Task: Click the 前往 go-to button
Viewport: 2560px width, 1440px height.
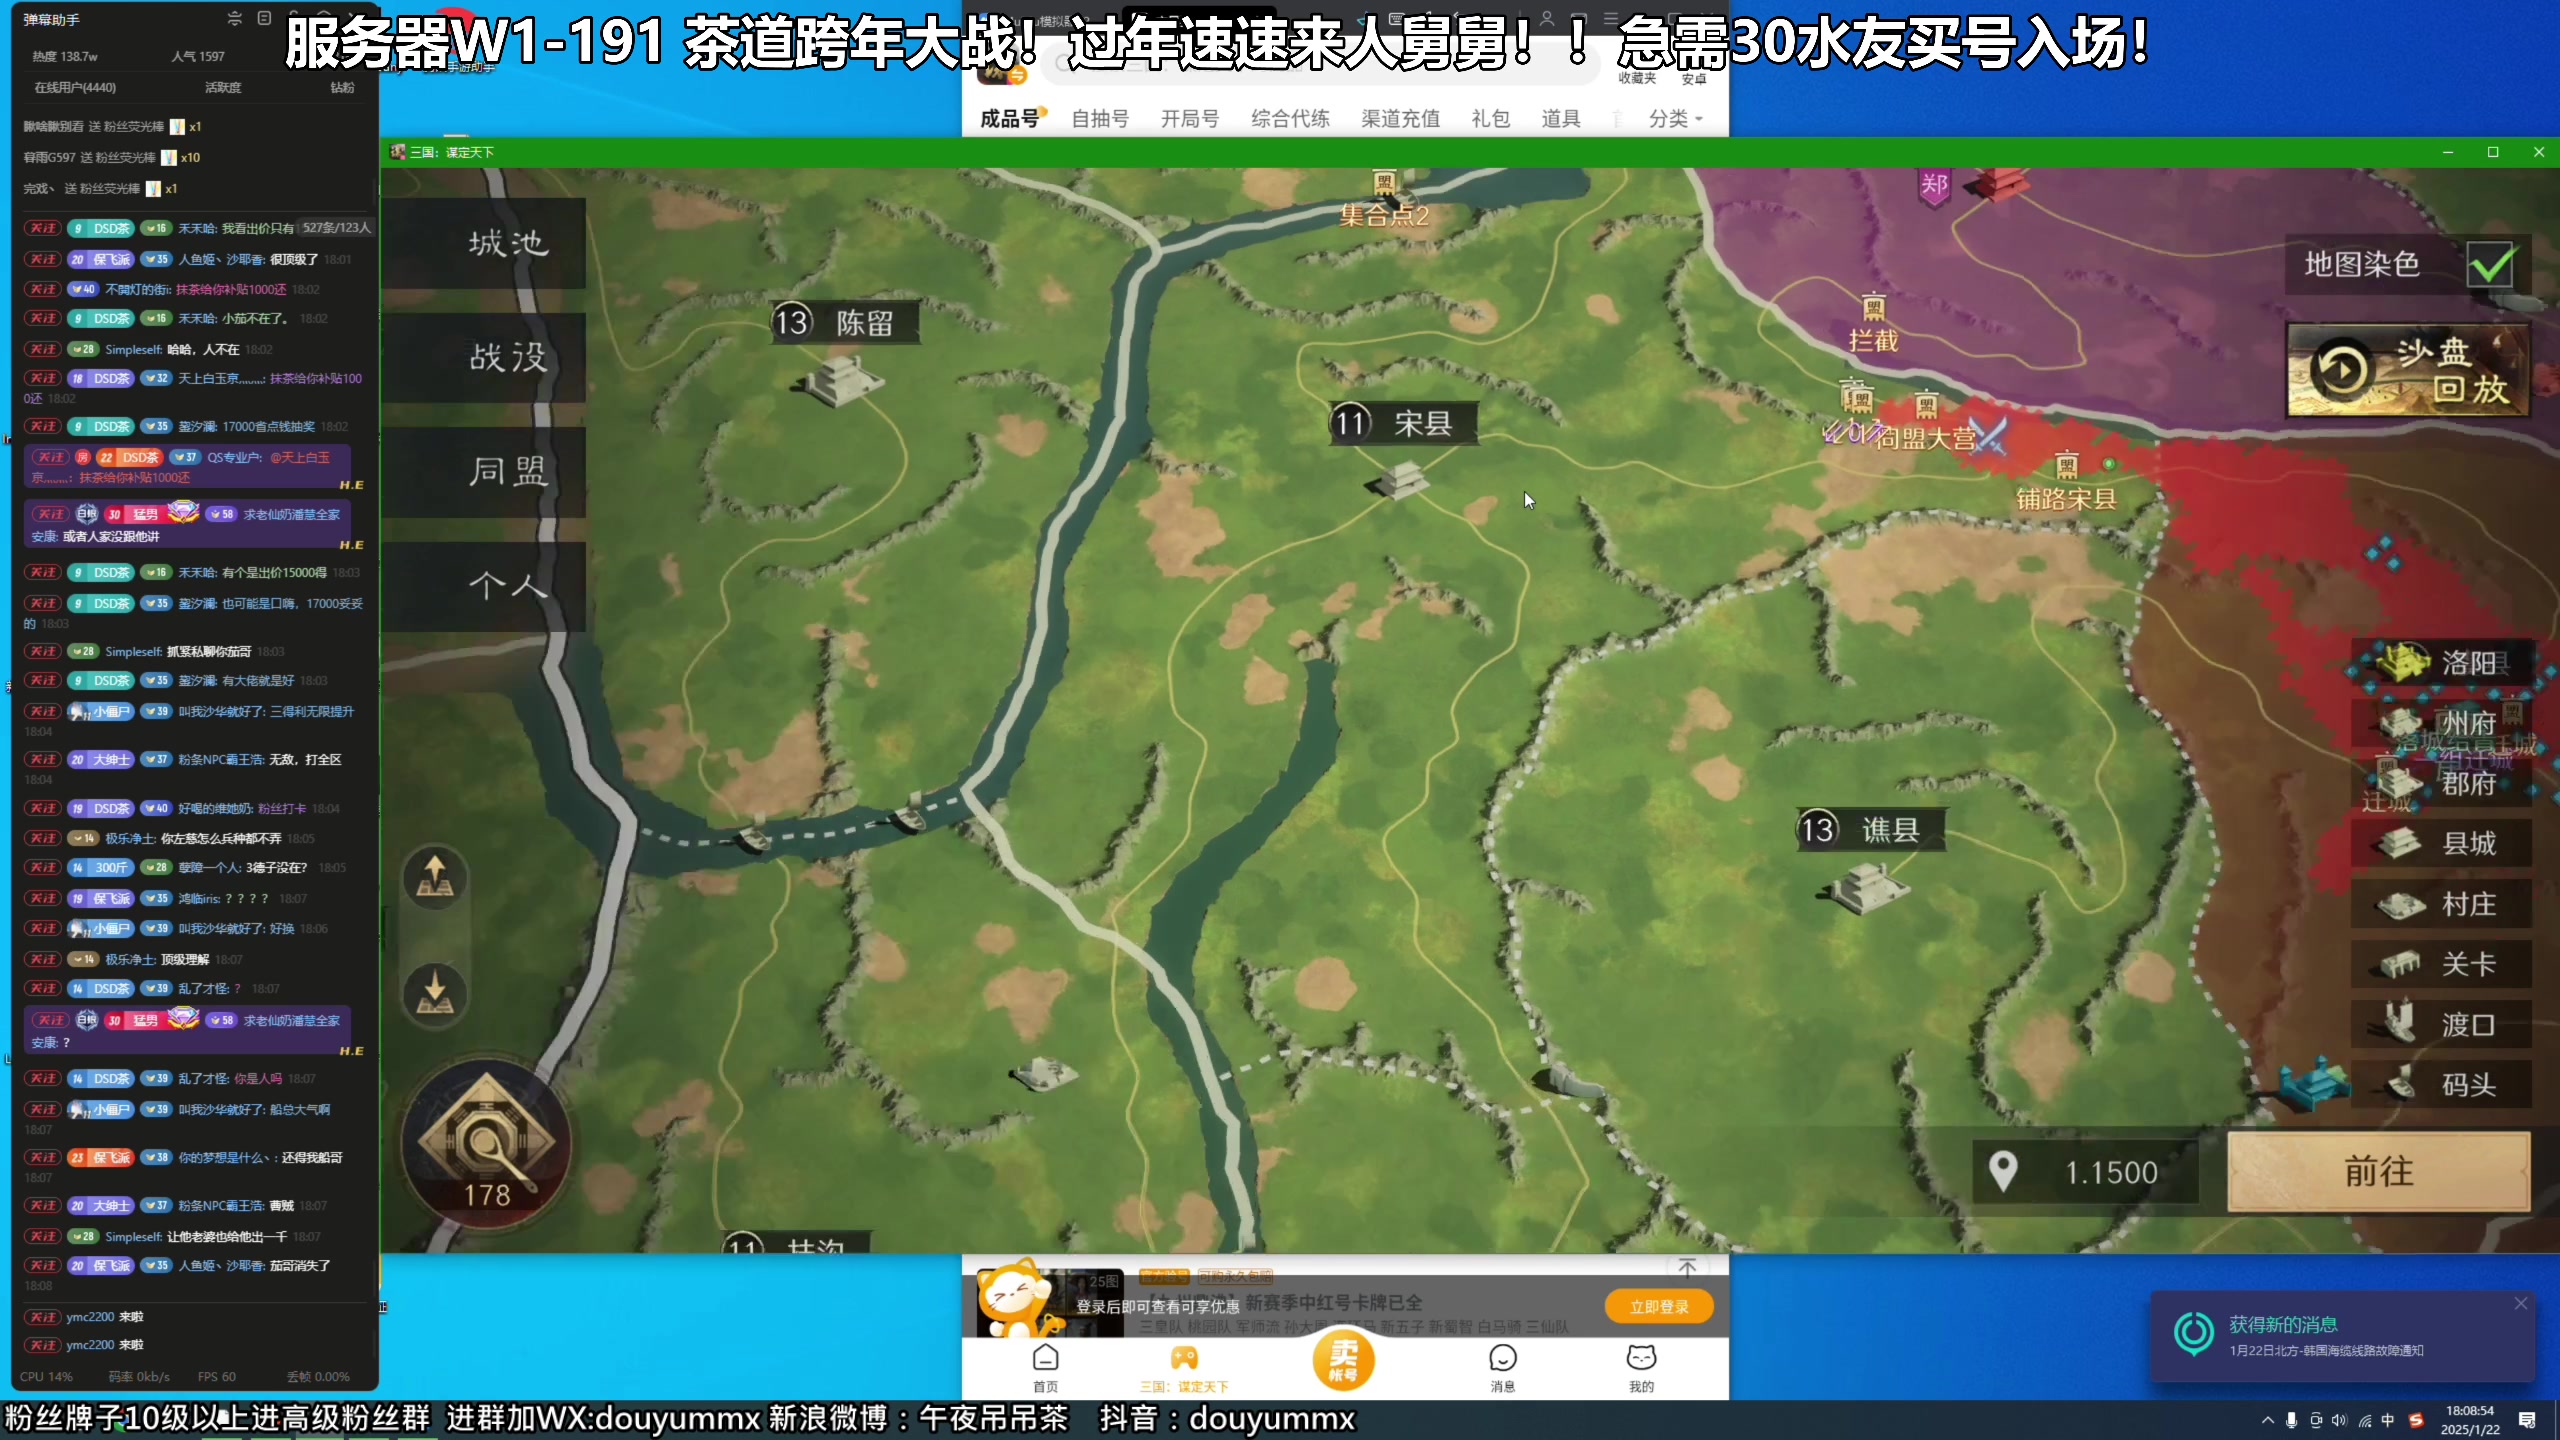Action: coord(2379,1172)
